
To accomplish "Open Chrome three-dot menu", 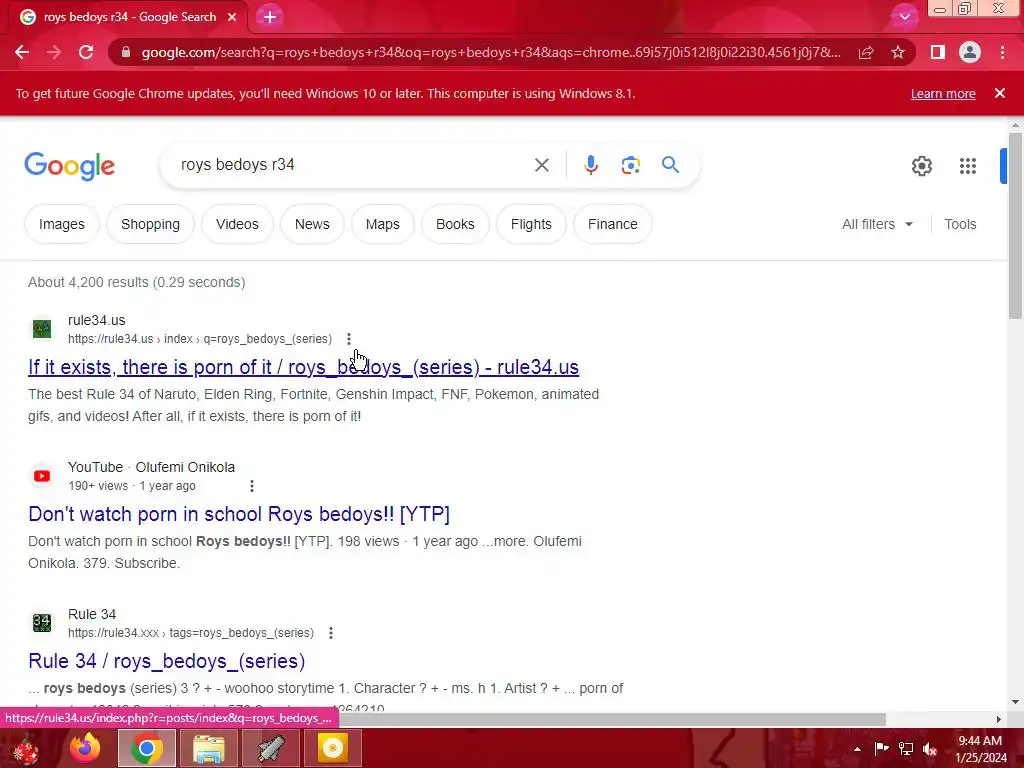I will click(x=1002, y=52).
